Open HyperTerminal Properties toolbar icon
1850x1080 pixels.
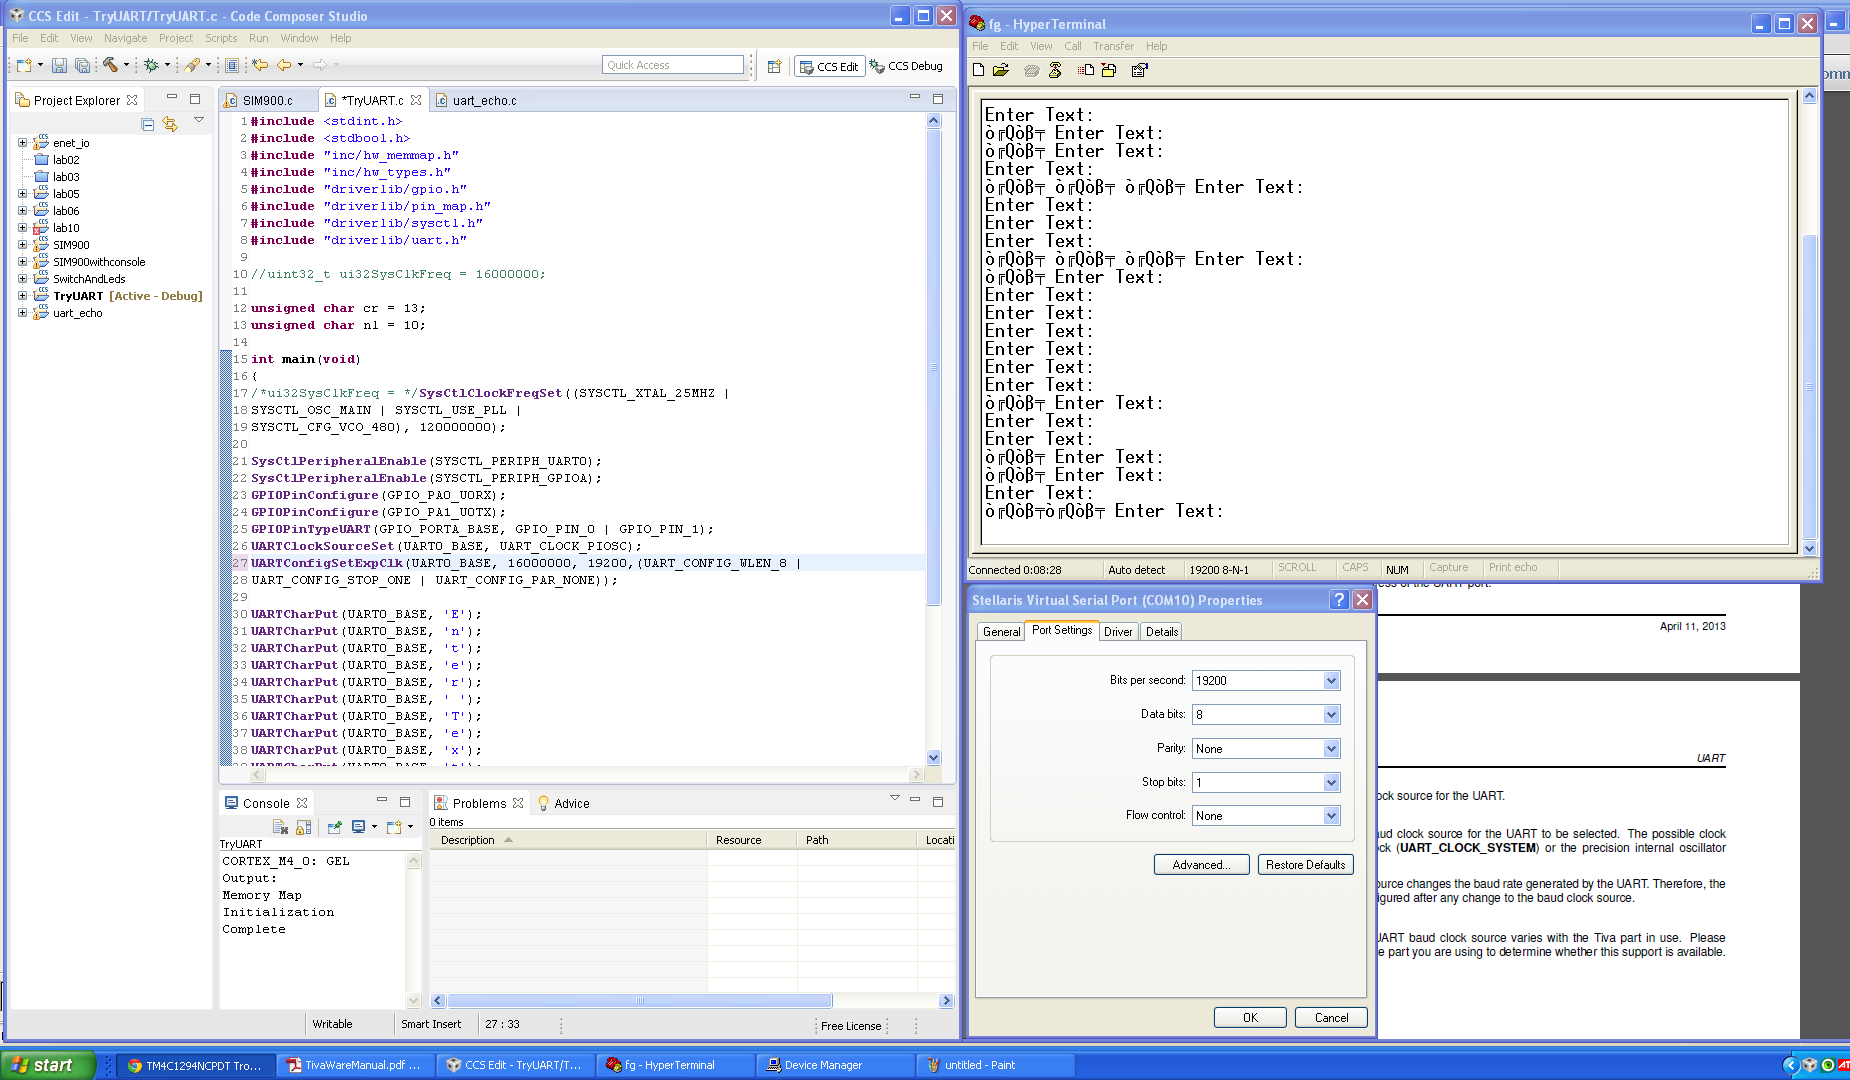[x=1139, y=70]
